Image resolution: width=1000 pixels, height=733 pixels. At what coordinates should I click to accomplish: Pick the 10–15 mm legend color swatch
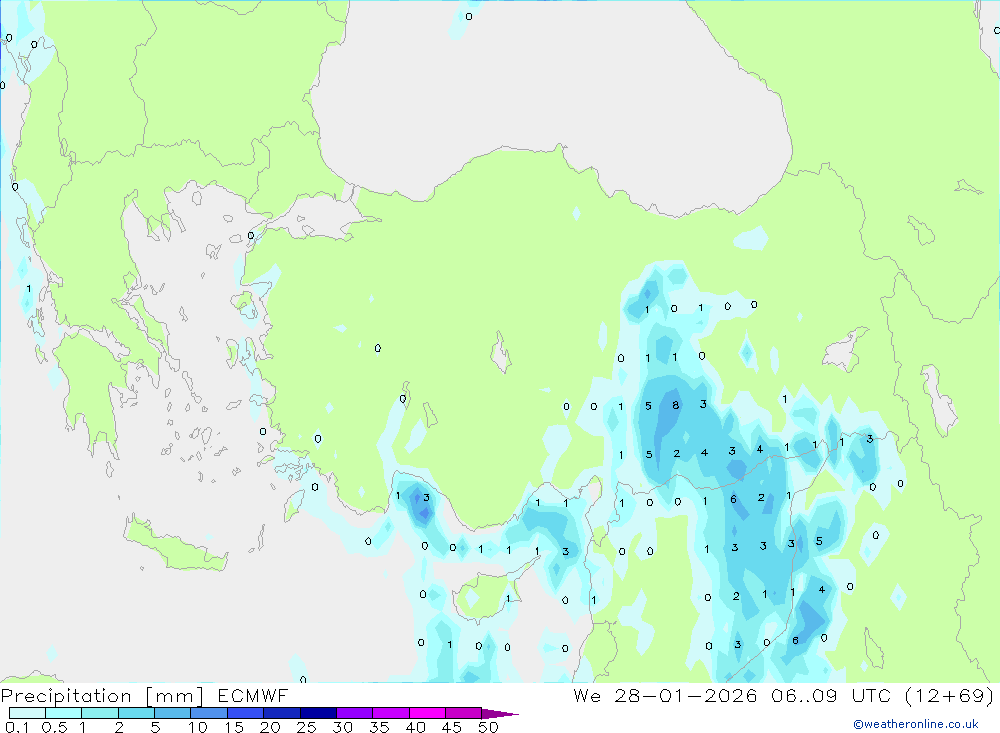[x=209, y=713]
